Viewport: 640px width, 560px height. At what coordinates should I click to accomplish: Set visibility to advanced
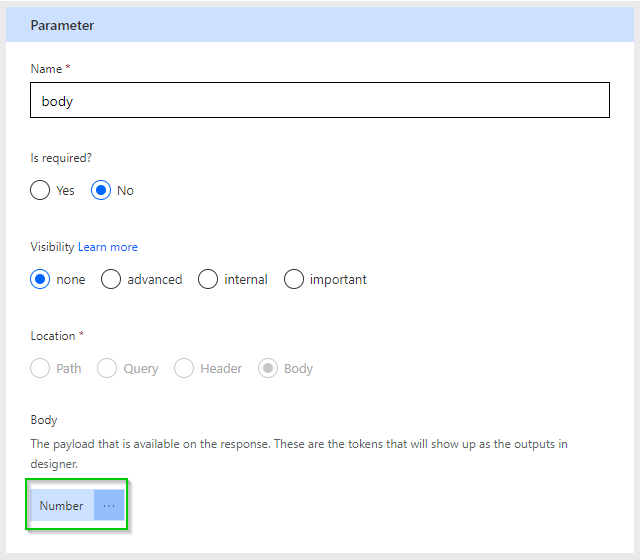coord(111,280)
